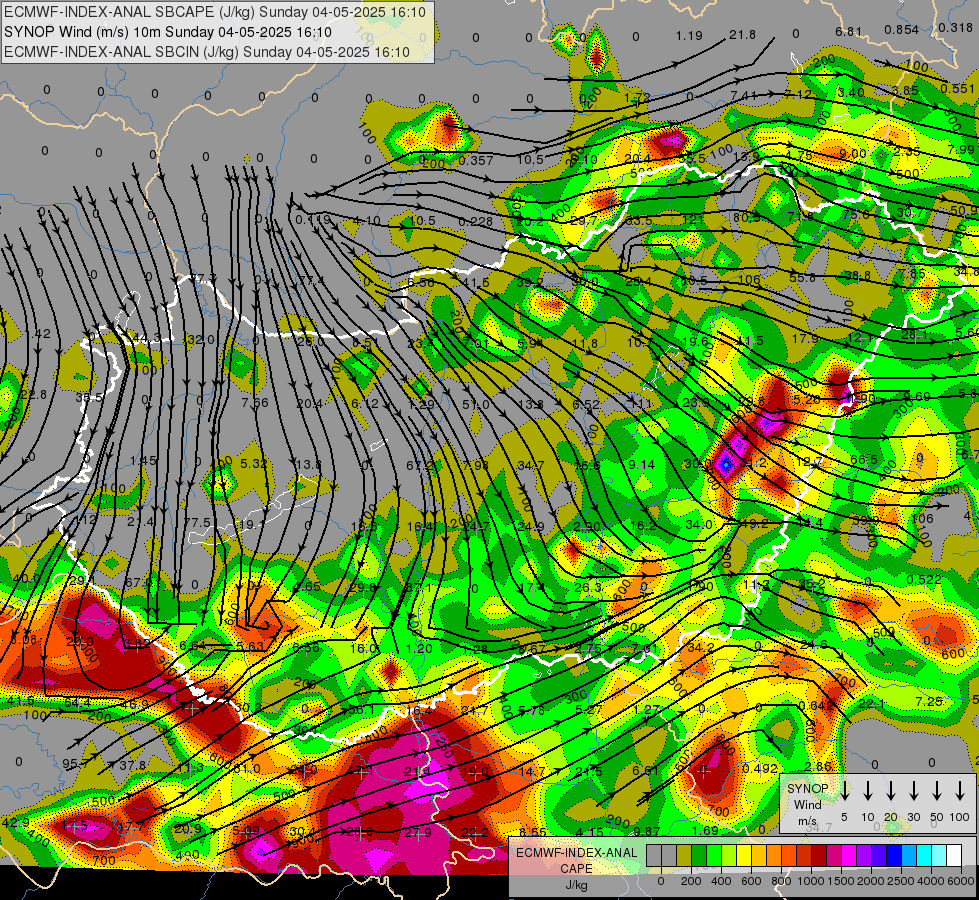Click the map value '7.41'
The width and height of the screenshot is (979, 900).
tap(743, 96)
